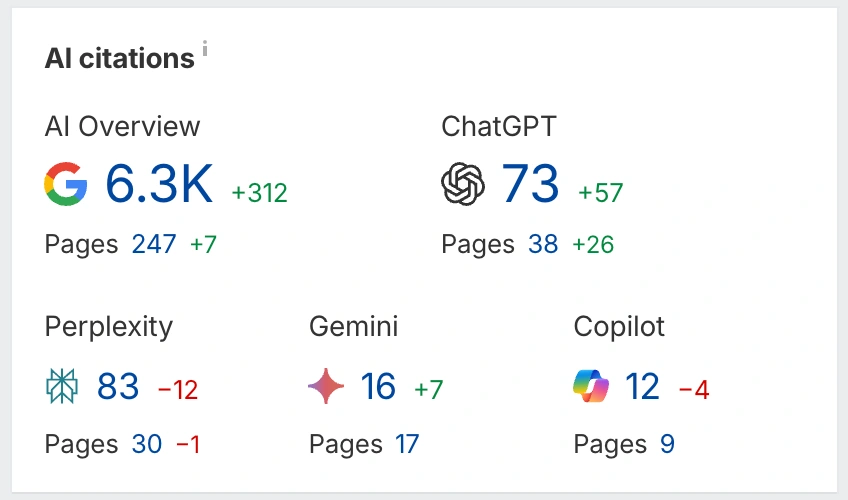Open the 83 Perplexity citations count
The image size is (848, 500).
click(118, 386)
